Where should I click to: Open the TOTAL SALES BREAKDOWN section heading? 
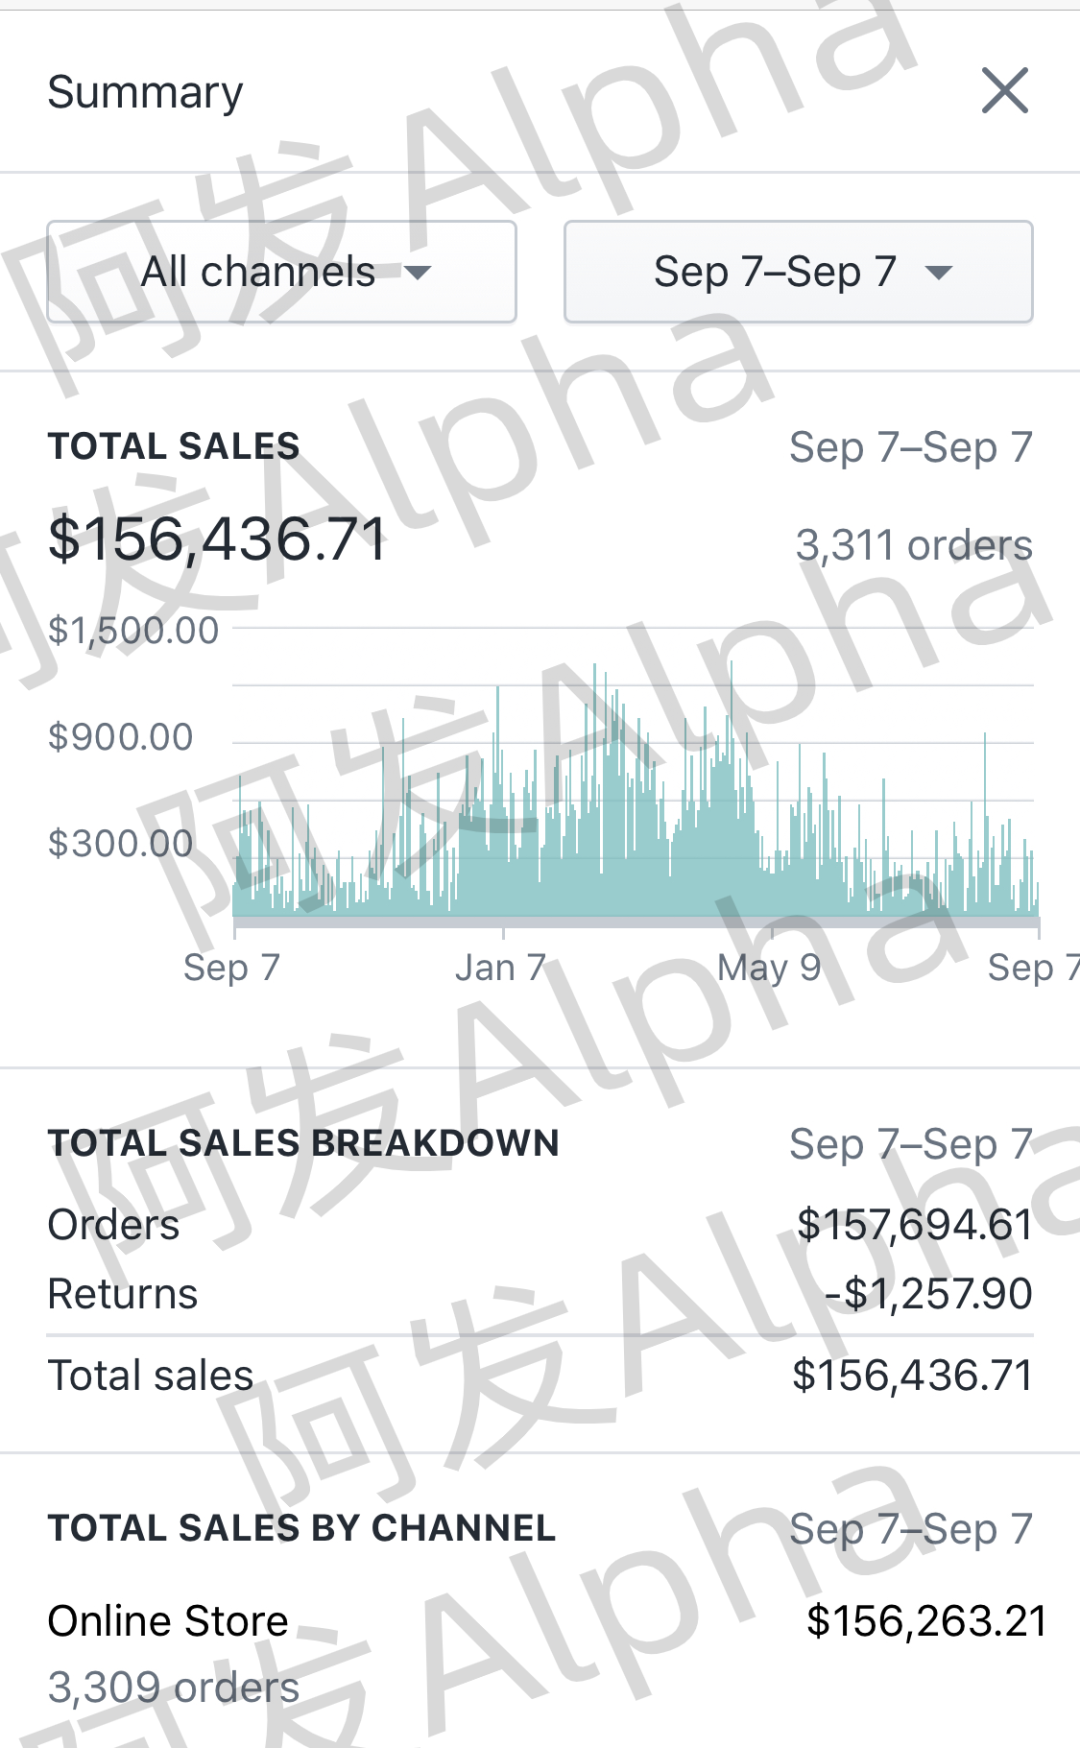303,1143
